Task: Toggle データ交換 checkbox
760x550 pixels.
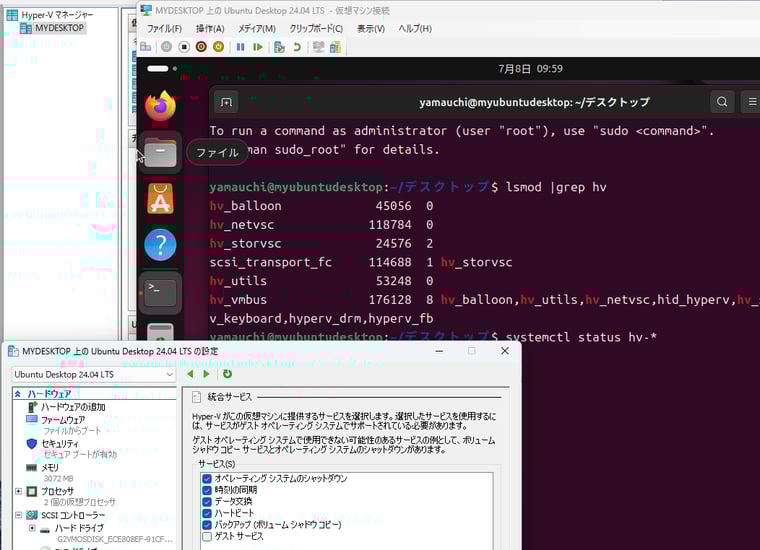Action: pyautogui.click(x=207, y=502)
